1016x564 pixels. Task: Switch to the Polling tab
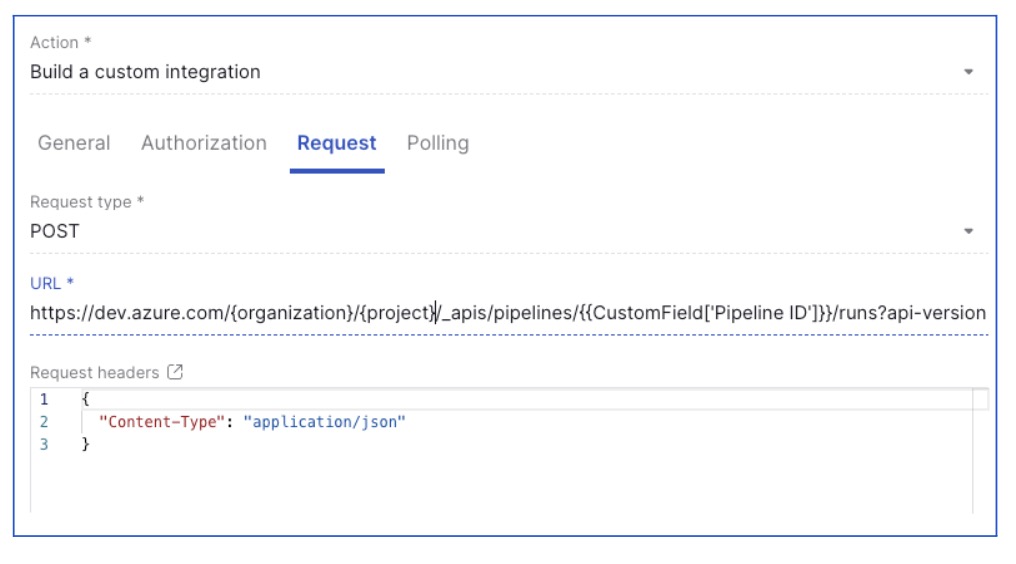[438, 143]
